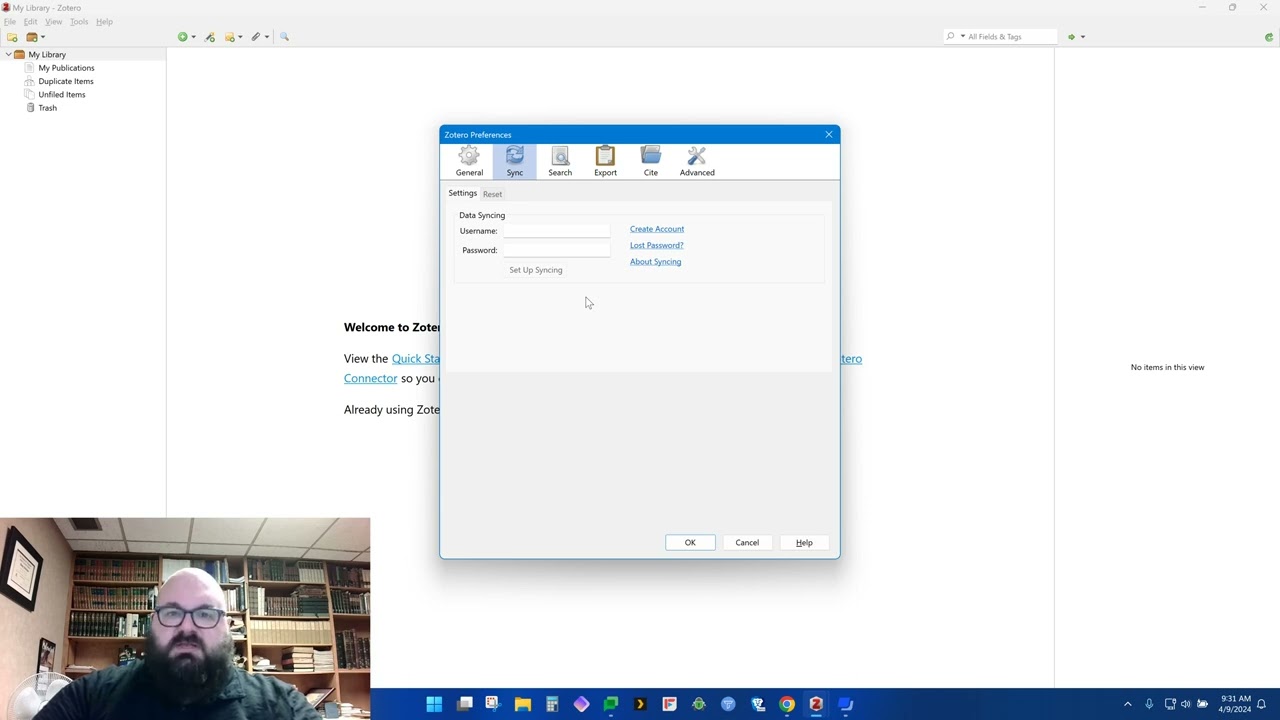Open the Locate dropdown arrow
This screenshot has width=1280, height=720.
tap(1082, 37)
